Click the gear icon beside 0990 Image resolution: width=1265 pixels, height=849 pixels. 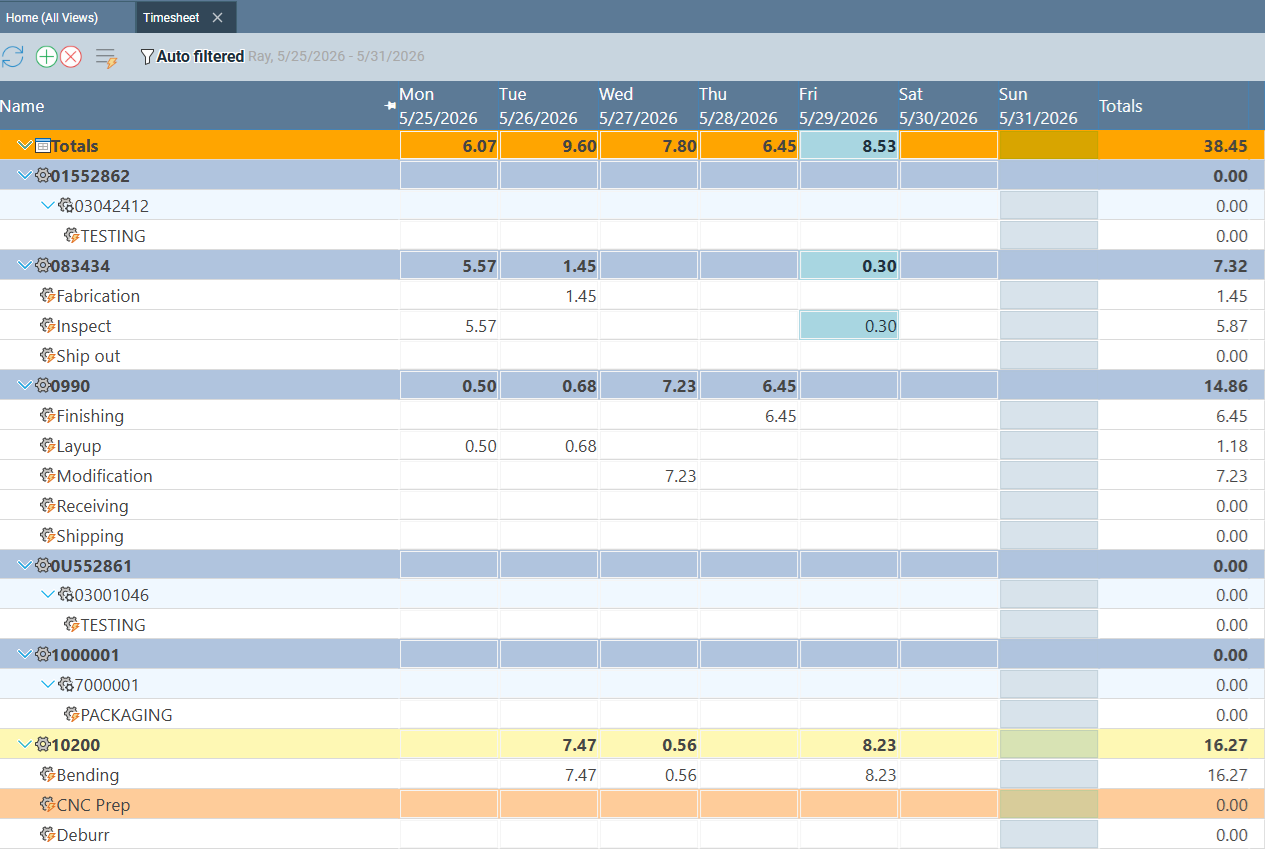(x=42, y=386)
